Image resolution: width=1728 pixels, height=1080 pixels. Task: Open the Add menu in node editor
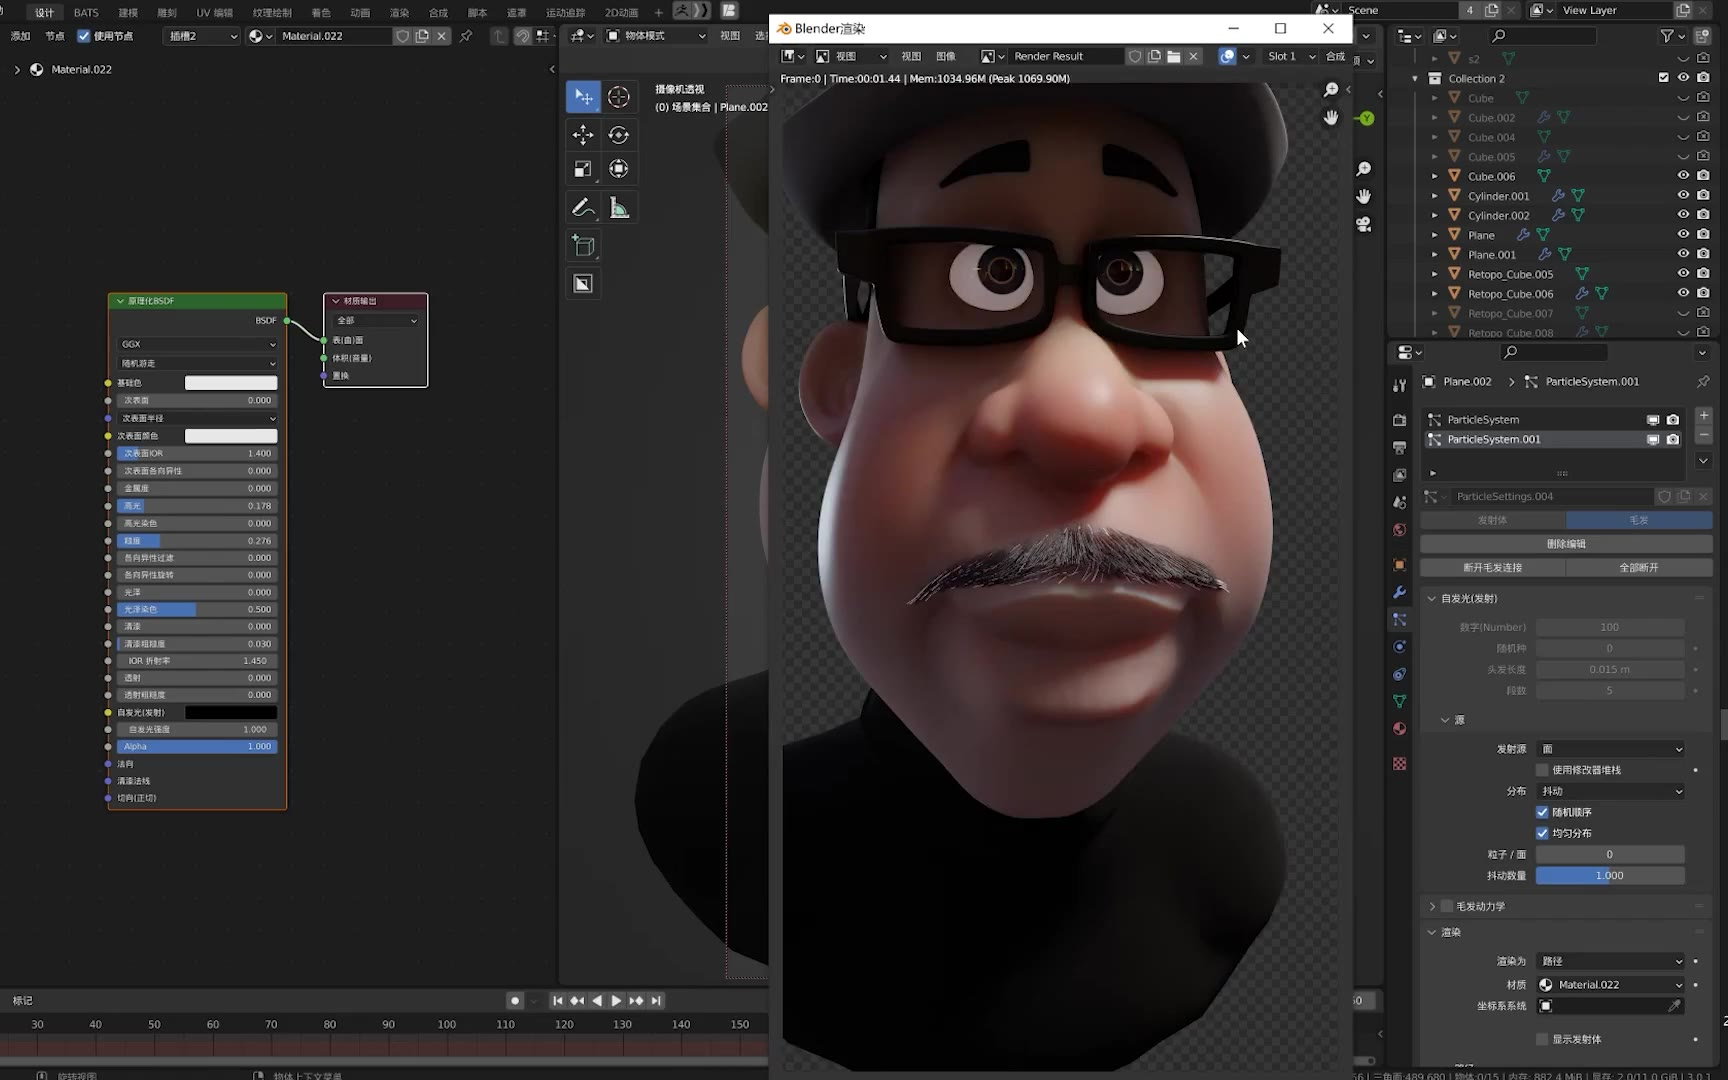[x=20, y=36]
